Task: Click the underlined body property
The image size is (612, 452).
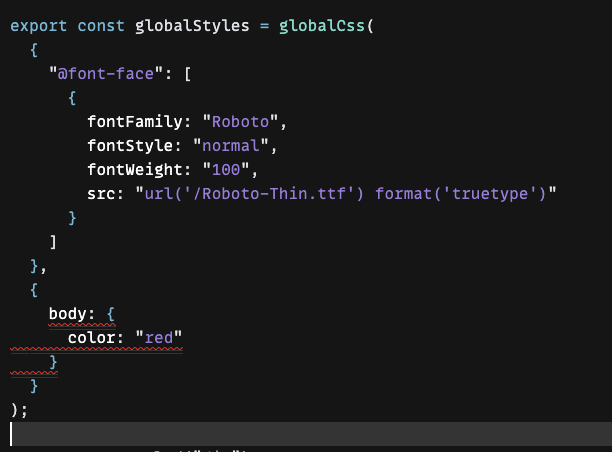Action: tap(67, 314)
